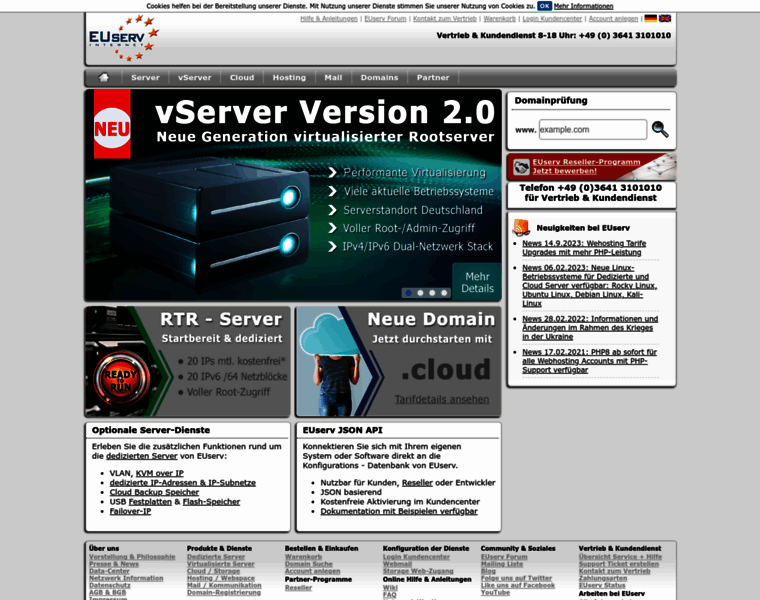
Task: Click the handshake icon in reseller banner
Action: tap(521, 167)
